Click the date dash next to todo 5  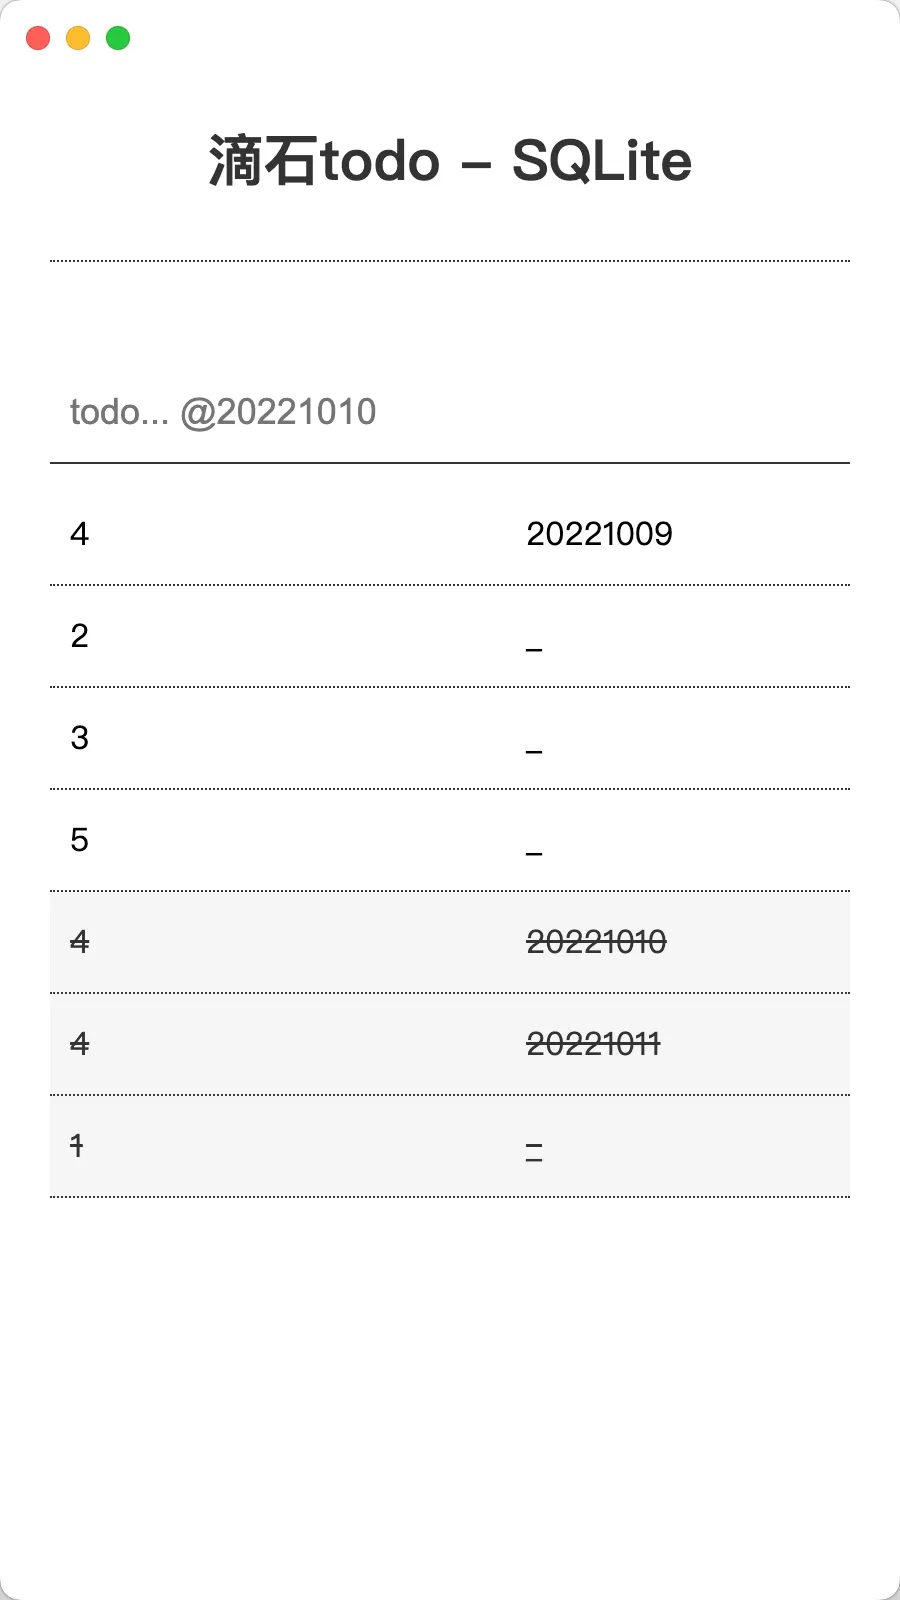pos(534,852)
